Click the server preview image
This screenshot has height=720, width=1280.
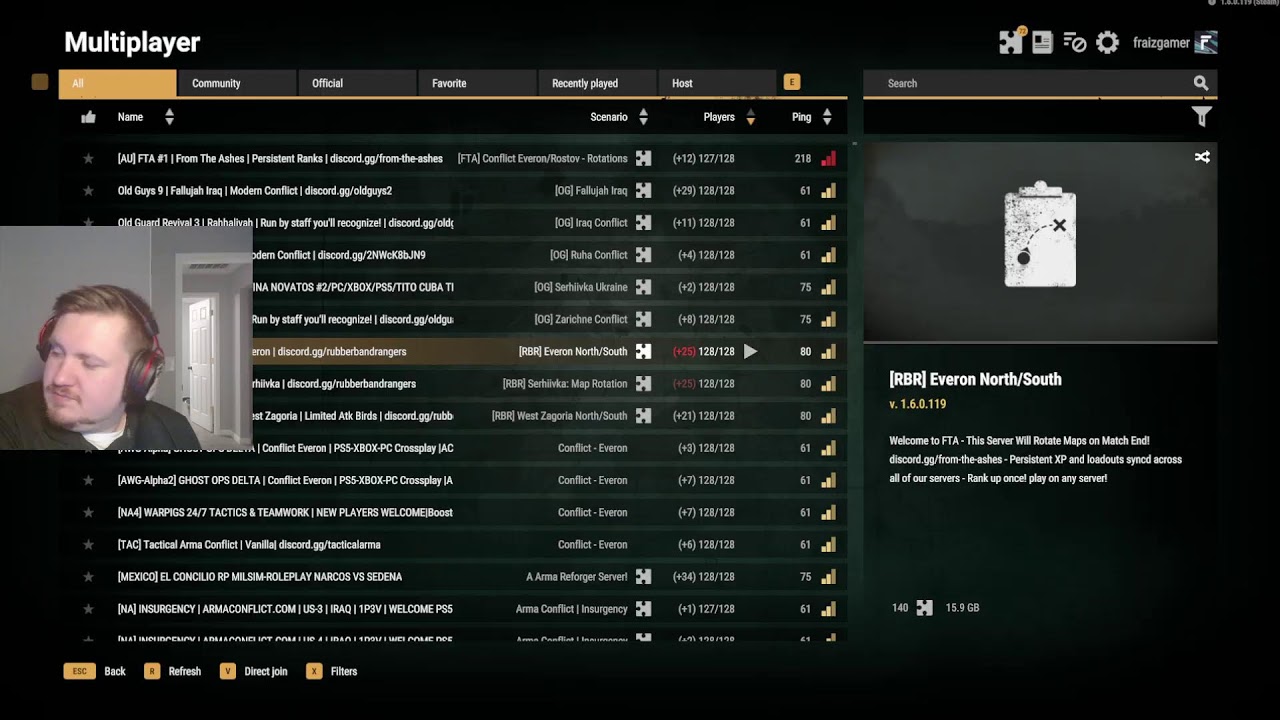coord(1040,241)
